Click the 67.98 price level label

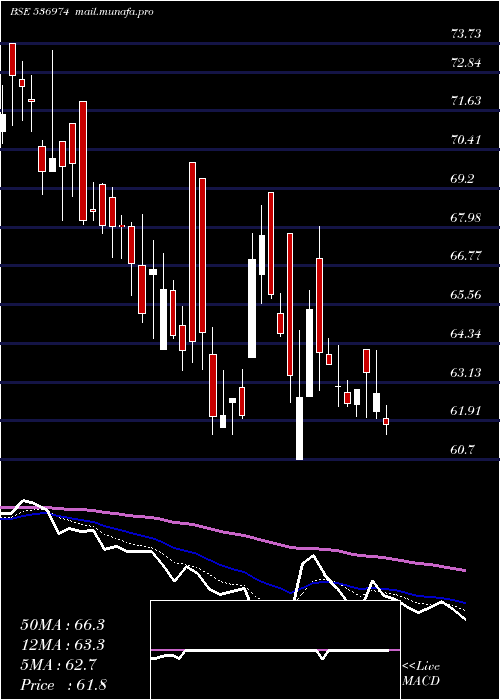coord(467,217)
